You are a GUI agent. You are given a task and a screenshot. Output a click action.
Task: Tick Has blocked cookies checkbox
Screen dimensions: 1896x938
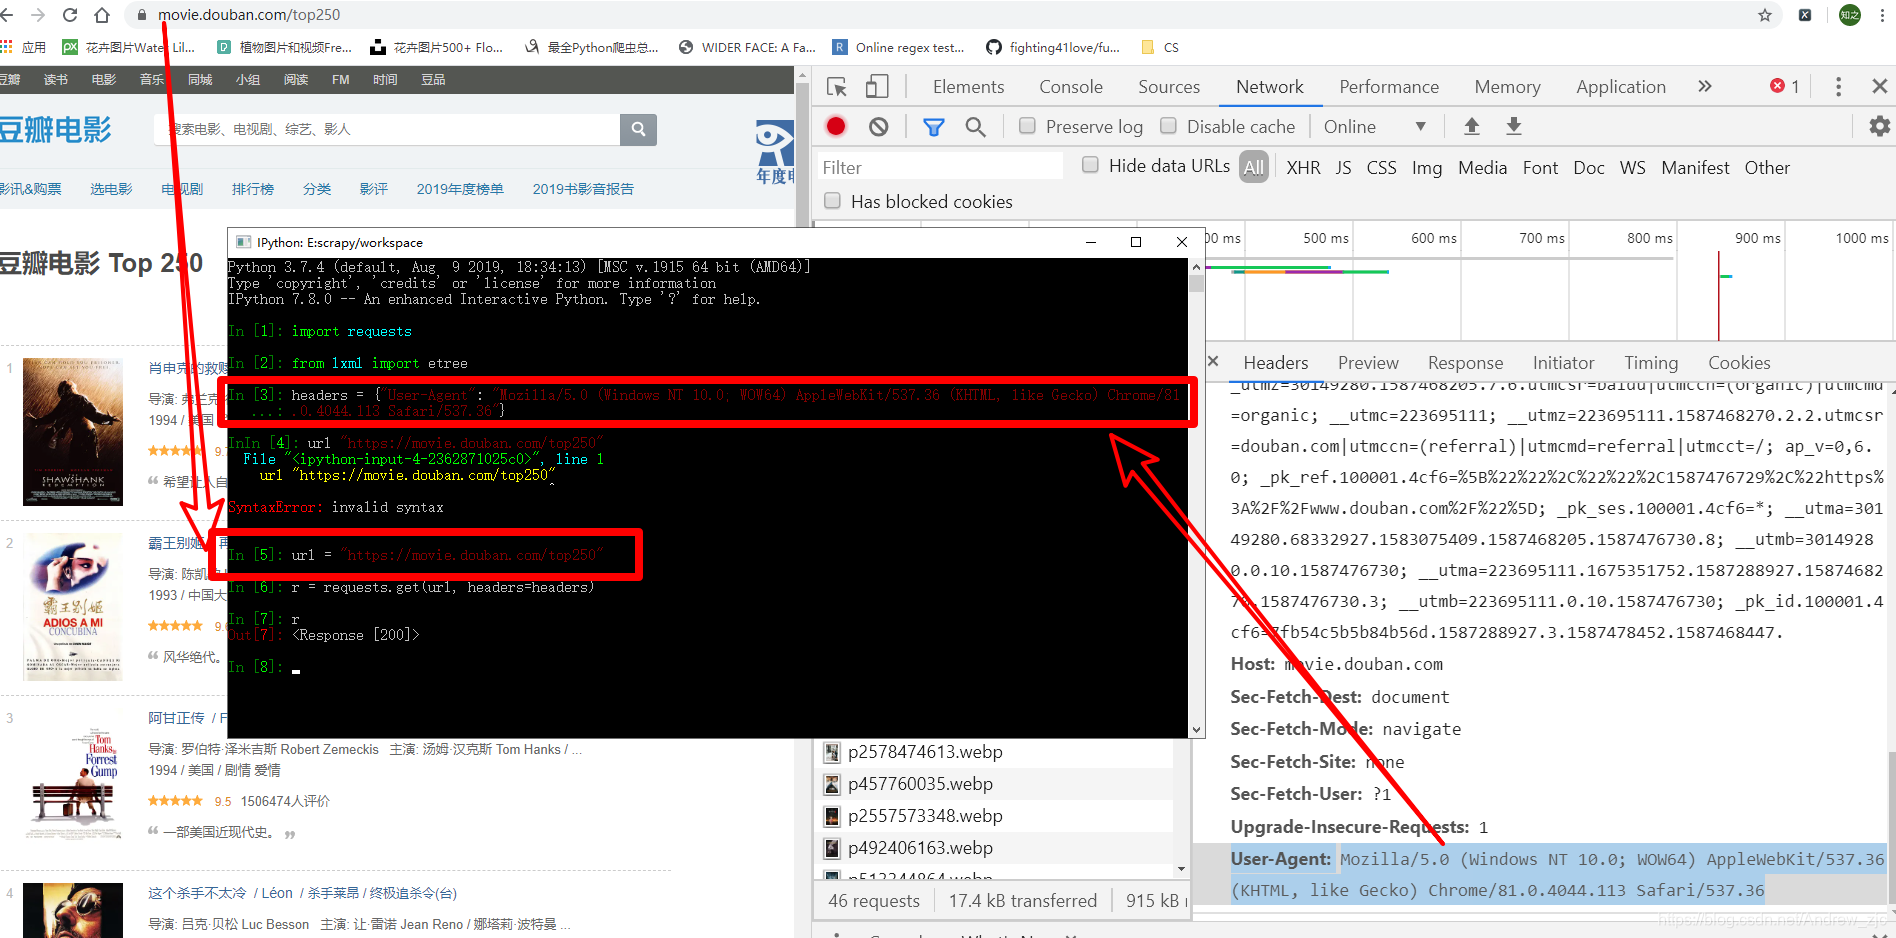click(x=832, y=201)
